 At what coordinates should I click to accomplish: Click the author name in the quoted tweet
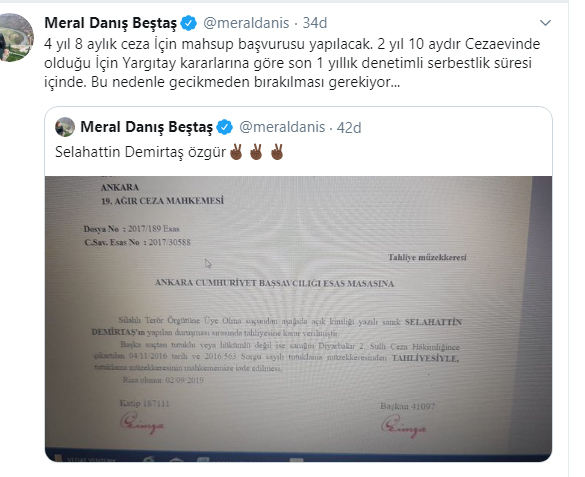(x=147, y=127)
